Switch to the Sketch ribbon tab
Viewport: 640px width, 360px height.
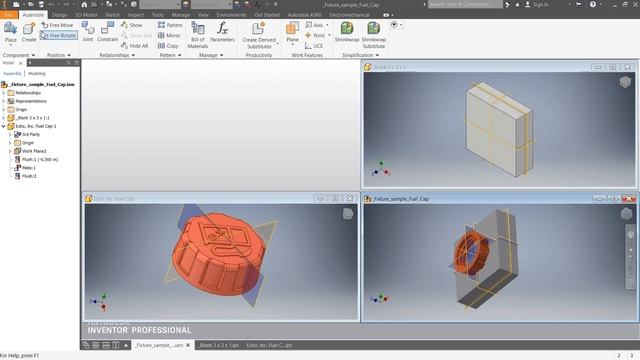[112, 15]
